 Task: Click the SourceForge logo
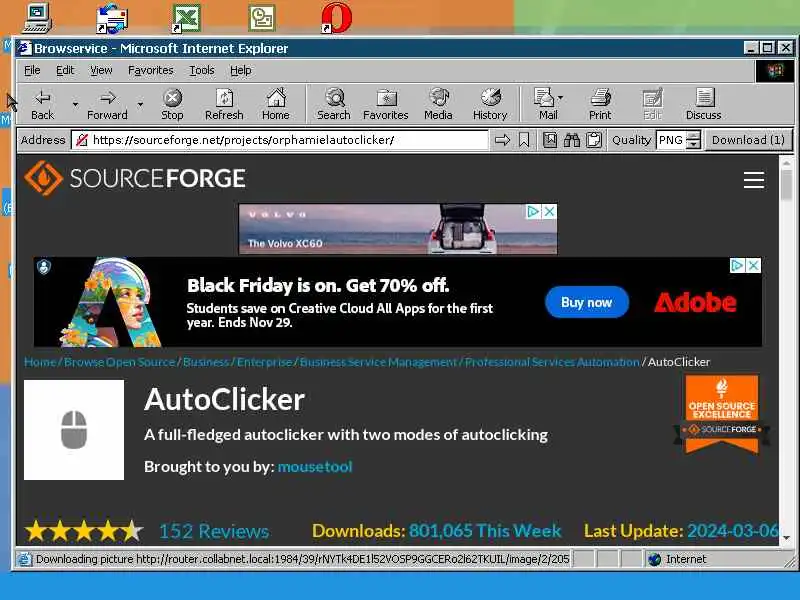(135, 178)
